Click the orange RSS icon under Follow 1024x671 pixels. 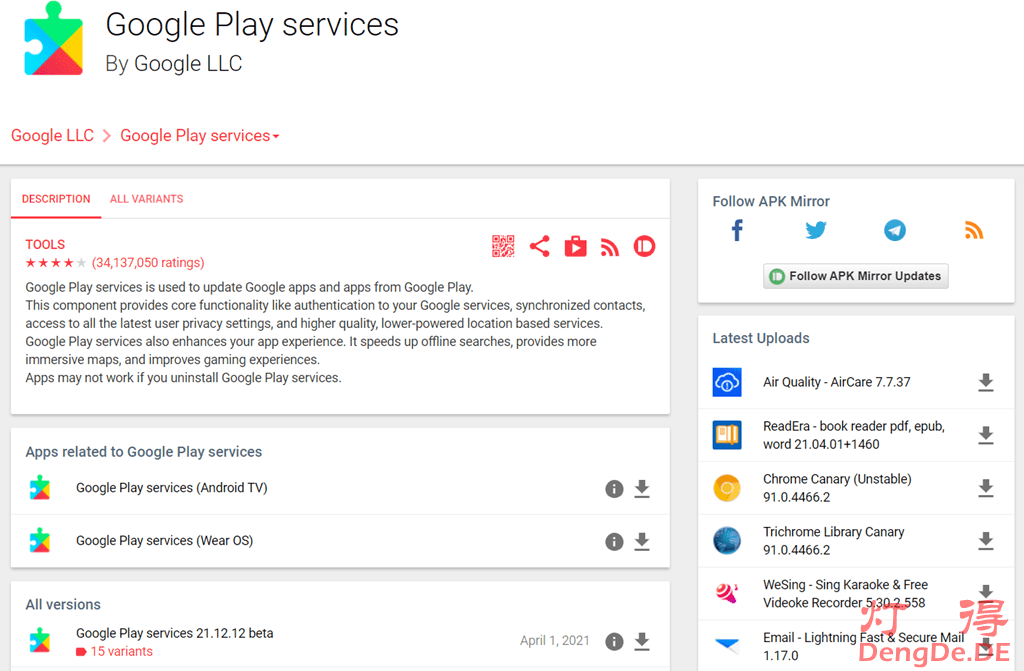point(974,231)
